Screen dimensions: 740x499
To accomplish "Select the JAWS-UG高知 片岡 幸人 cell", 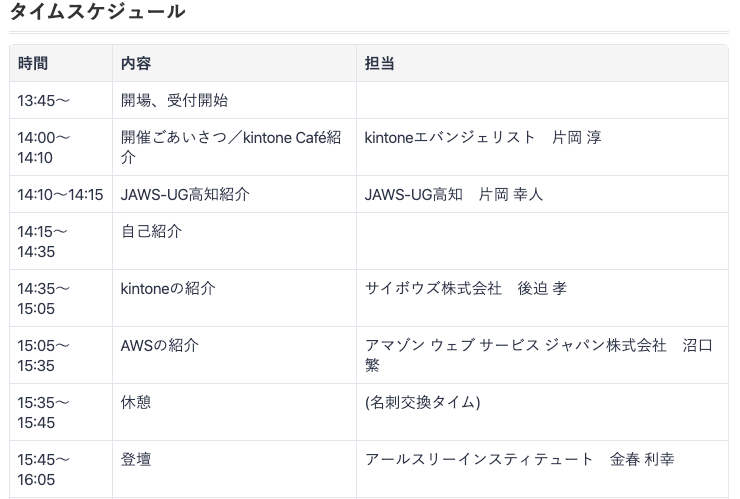I will pyautogui.click(x=454, y=194).
